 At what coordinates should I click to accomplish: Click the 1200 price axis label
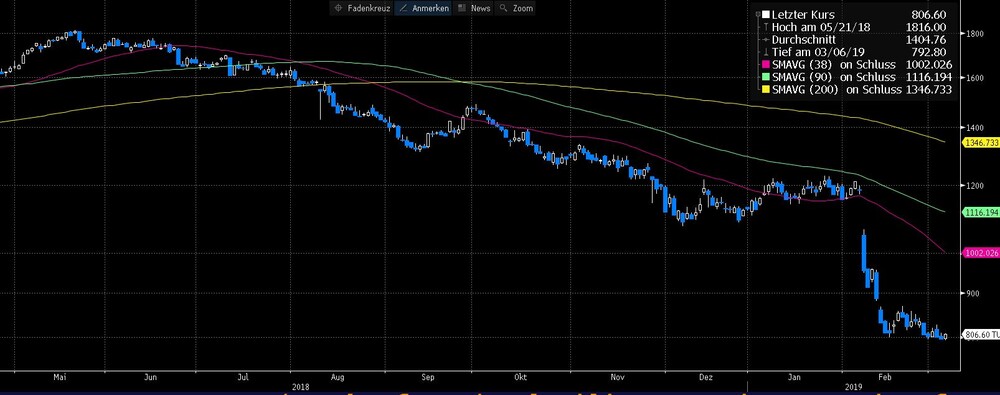tap(975, 186)
